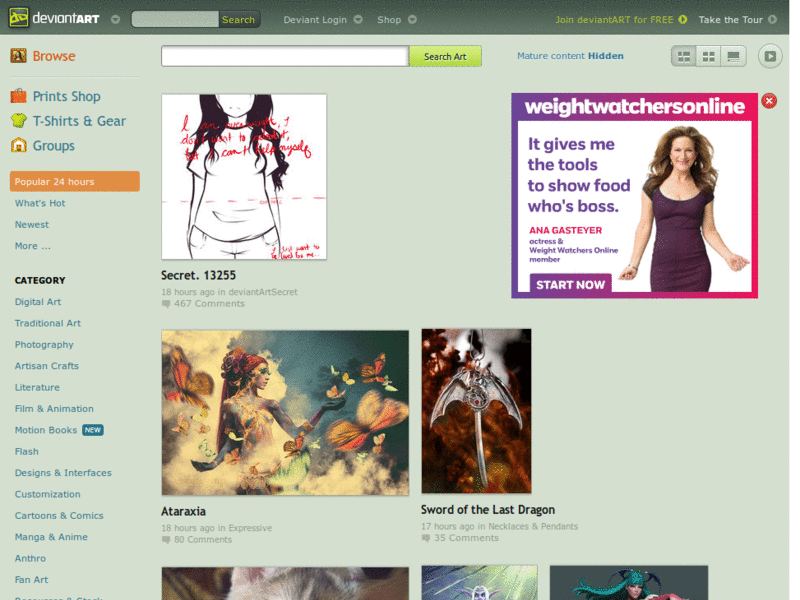Open the Deviant Login menu
Screen dimensions: 800x600
coord(315,20)
